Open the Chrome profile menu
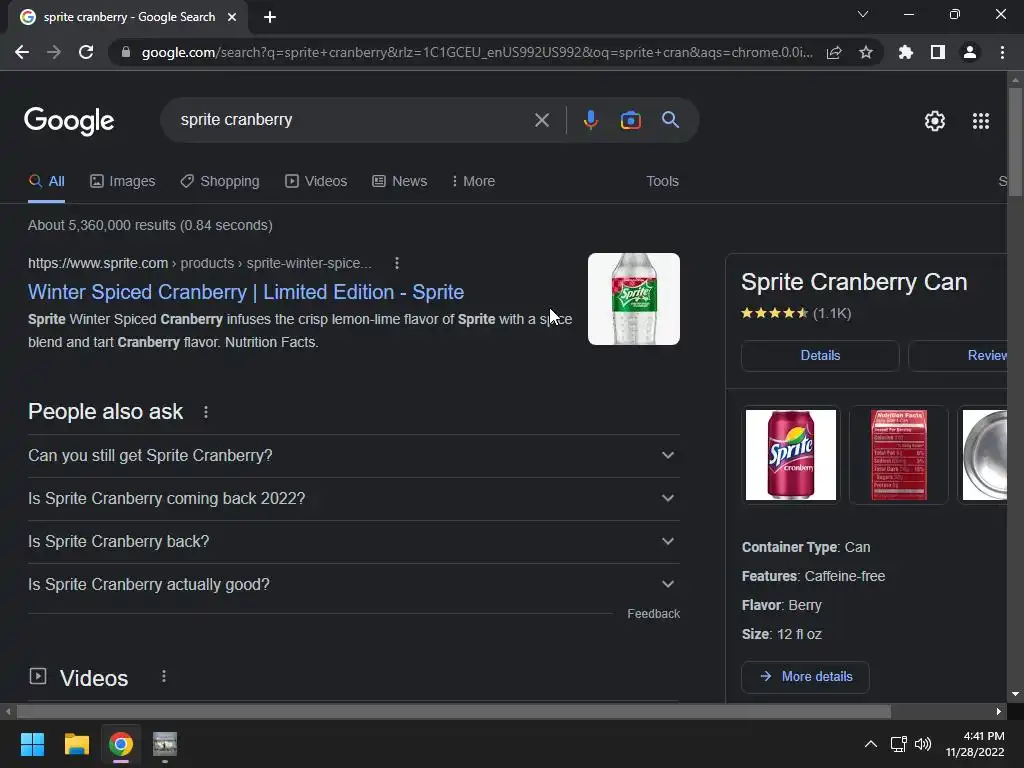 click(x=970, y=52)
